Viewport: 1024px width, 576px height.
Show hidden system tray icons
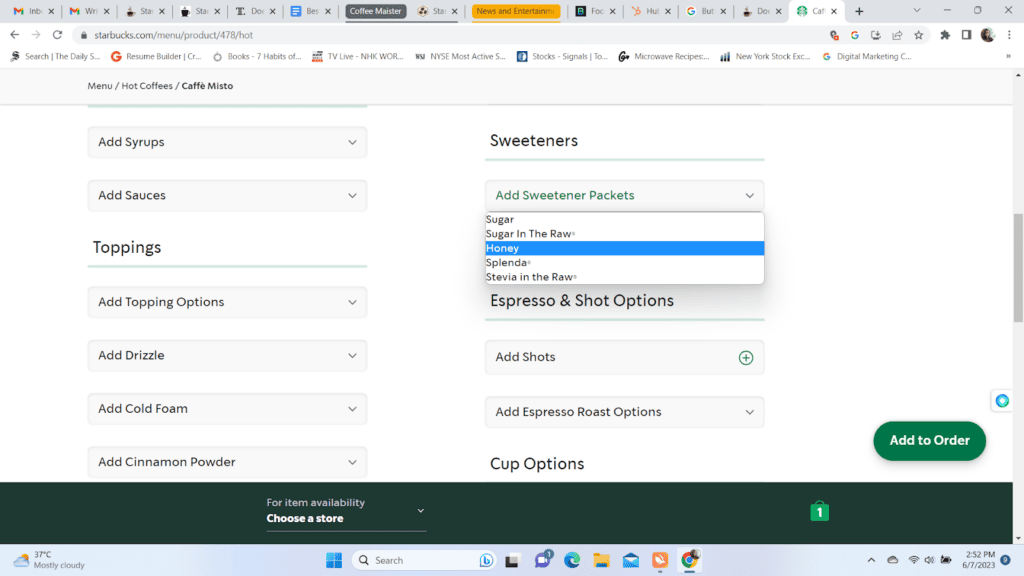click(871, 560)
